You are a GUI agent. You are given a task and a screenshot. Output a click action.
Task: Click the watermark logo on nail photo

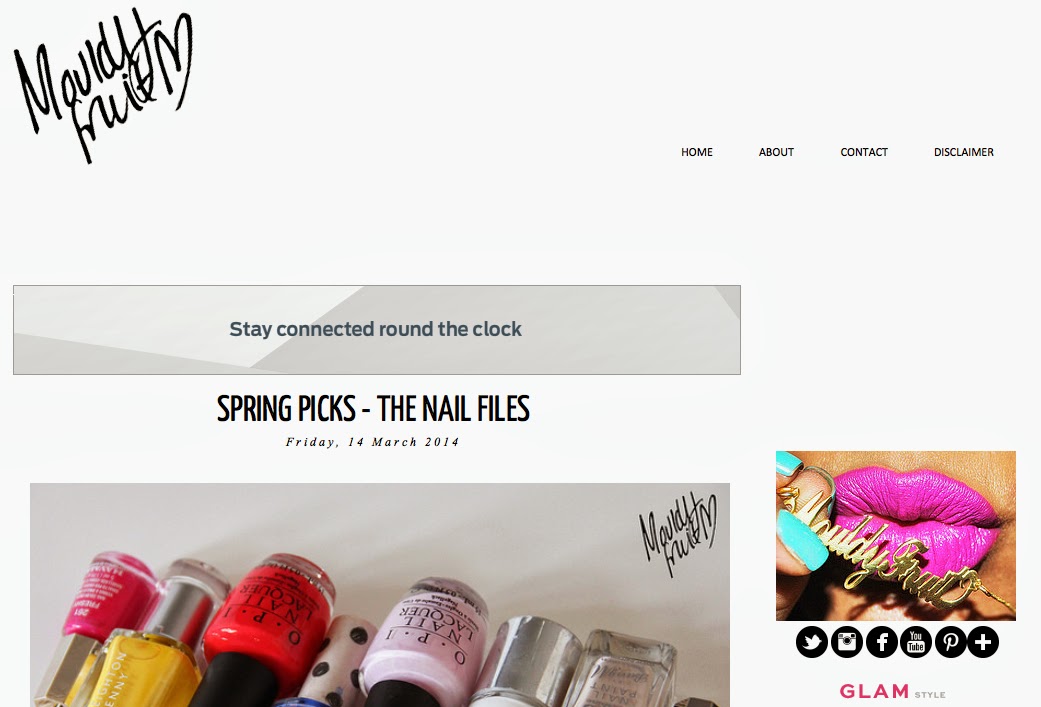[x=678, y=534]
